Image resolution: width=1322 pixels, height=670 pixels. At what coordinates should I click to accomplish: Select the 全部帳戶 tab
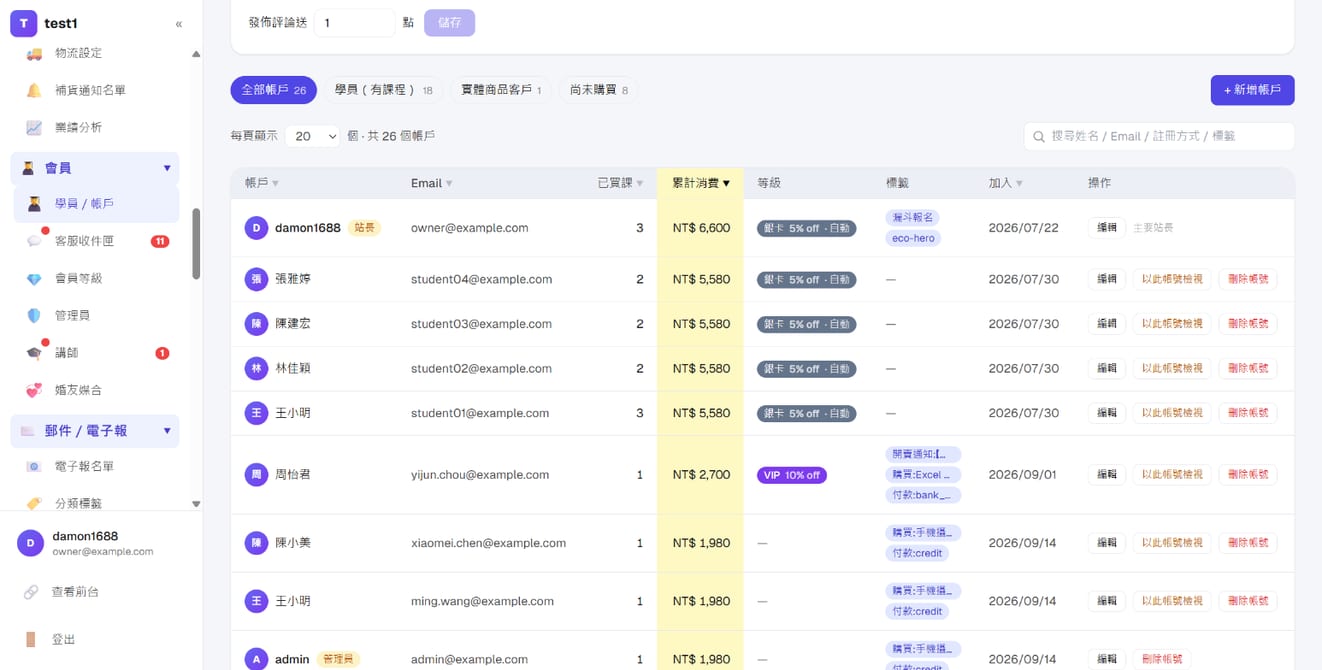[x=274, y=90]
